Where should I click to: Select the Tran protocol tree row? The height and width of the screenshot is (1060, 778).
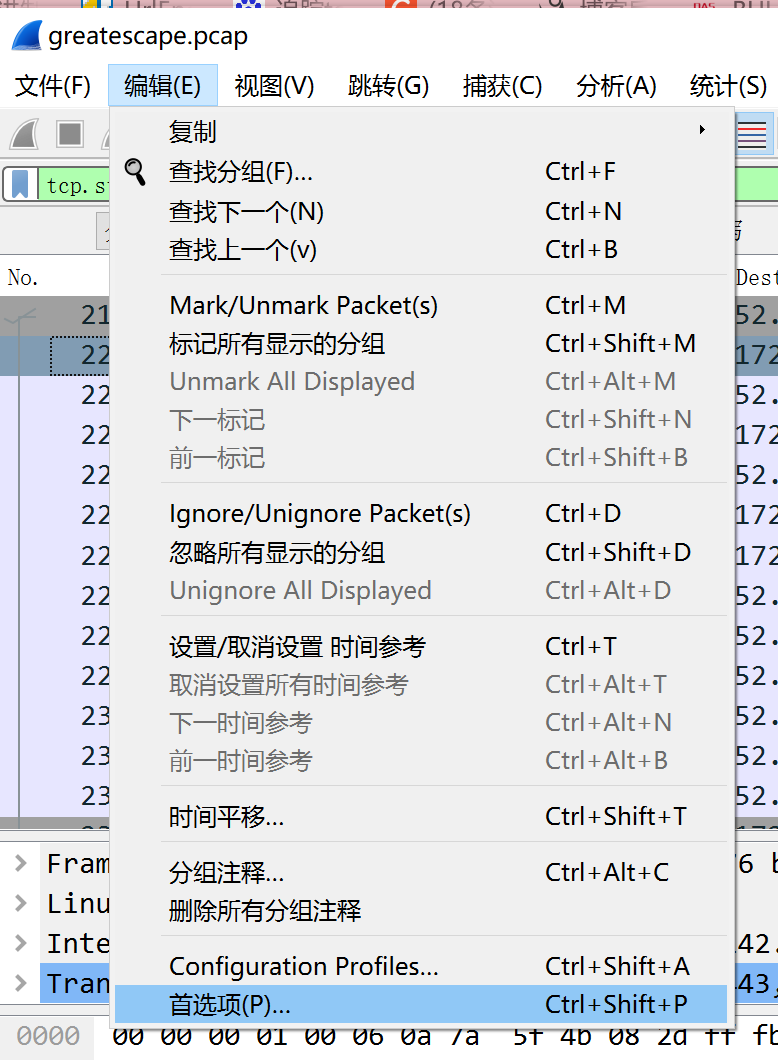(x=76, y=983)
